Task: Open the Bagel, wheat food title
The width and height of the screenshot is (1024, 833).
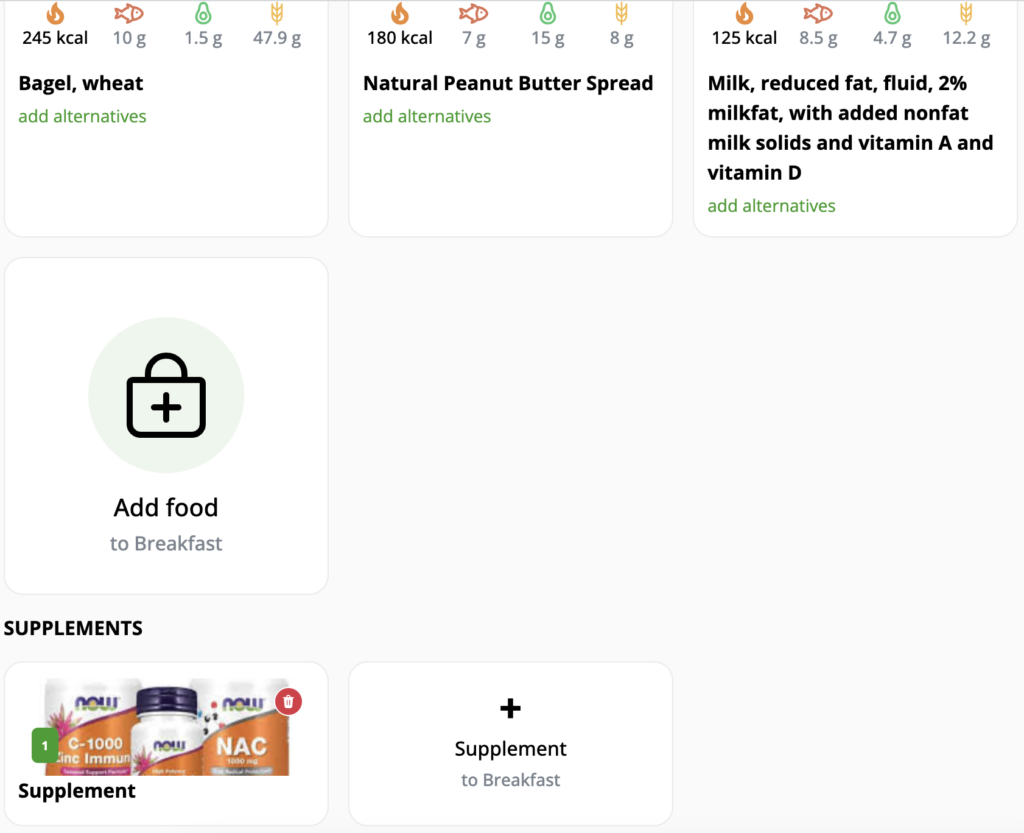Action: tap(81, 84)
